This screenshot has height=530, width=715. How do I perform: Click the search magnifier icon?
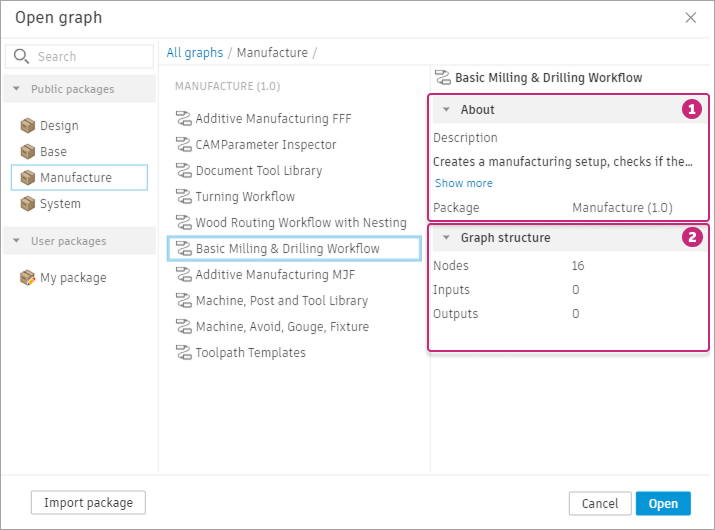click(21, 57)
